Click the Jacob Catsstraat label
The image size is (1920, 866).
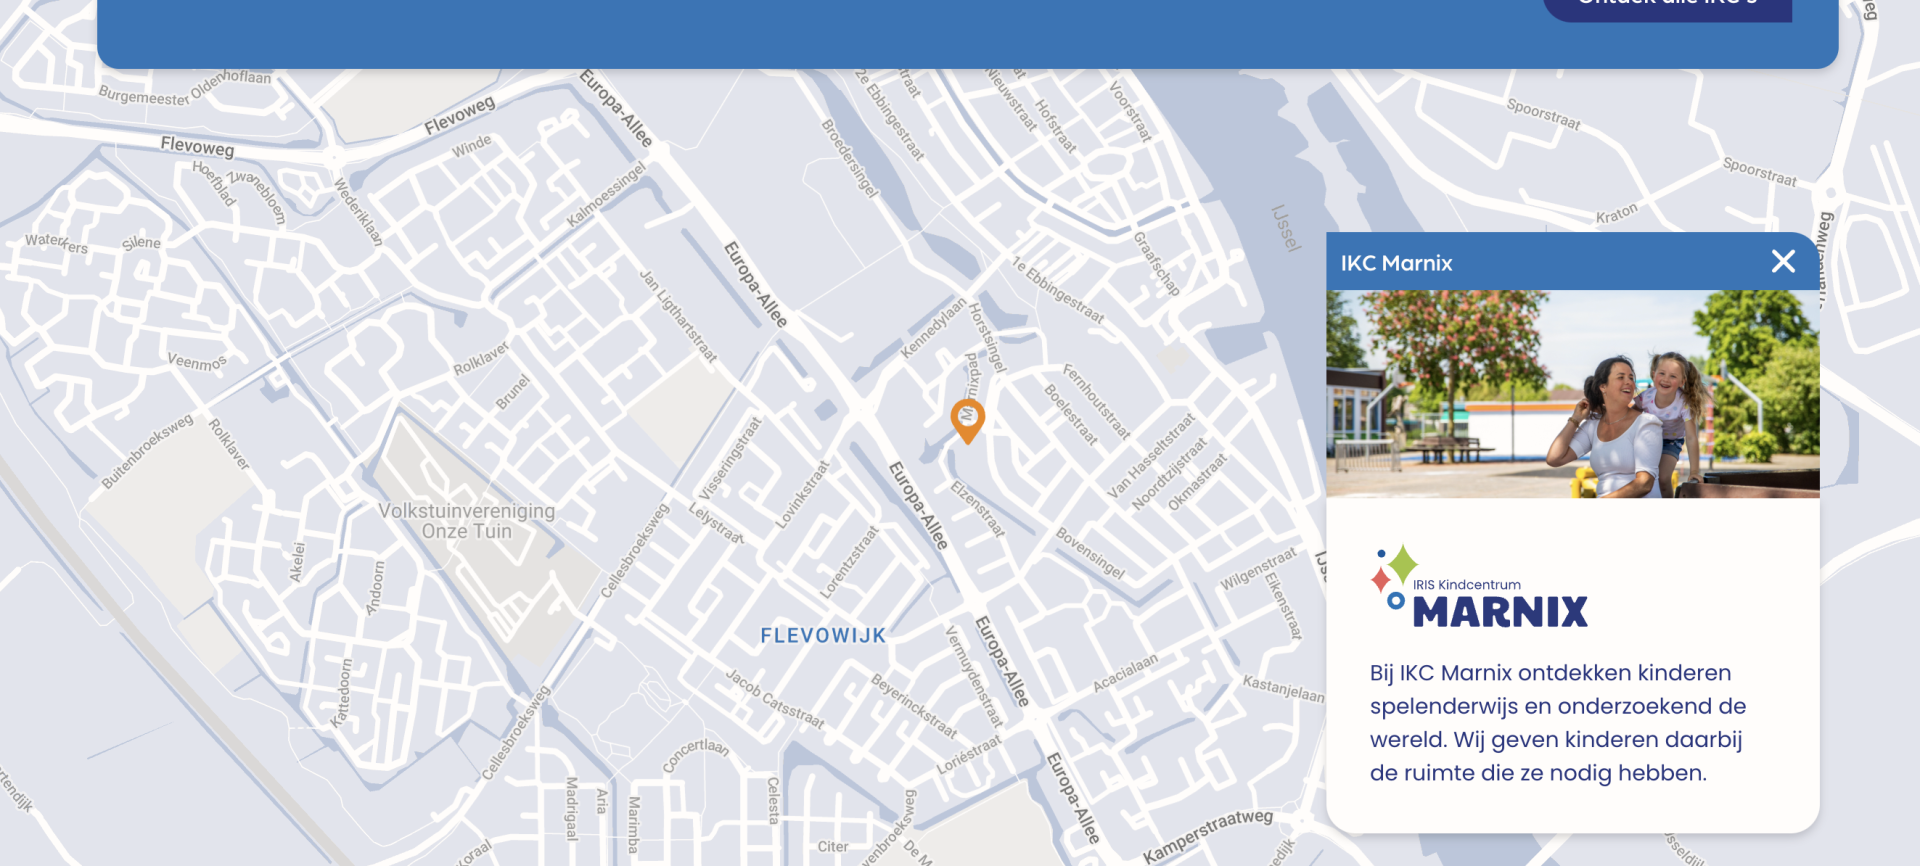(775, 699)
